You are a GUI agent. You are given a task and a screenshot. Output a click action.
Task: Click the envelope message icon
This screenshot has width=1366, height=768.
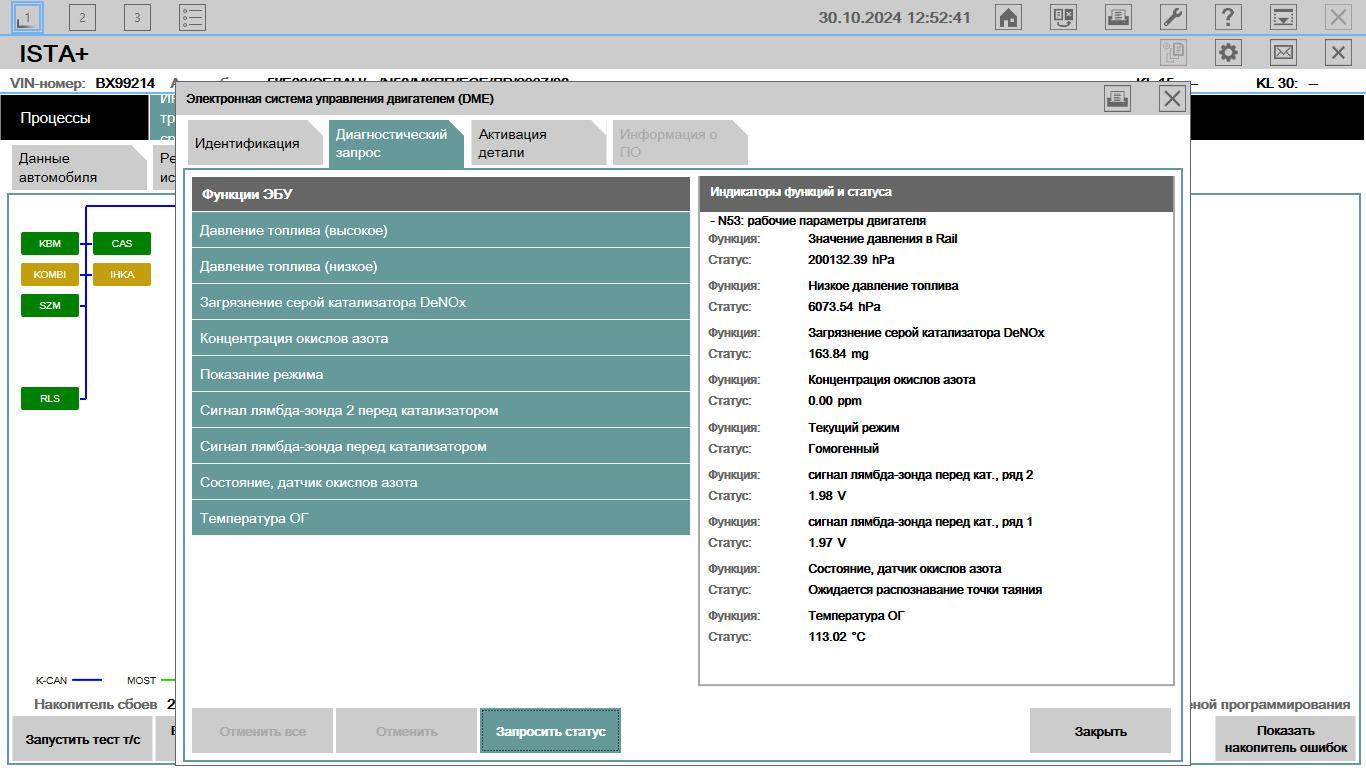pos(1283,53)
